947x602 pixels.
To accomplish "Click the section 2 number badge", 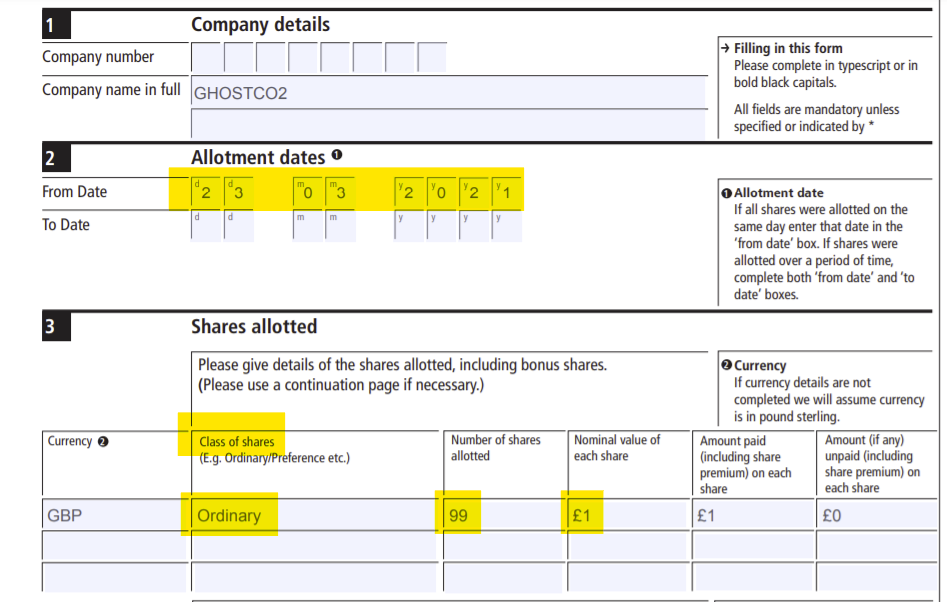I will tap(52, 158).
